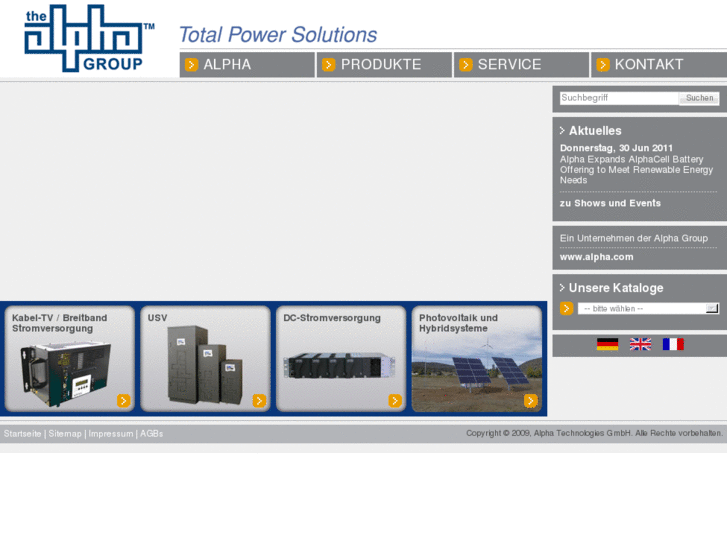Visit the www.alpha.com link
Viewport: 727px width, 545px height.
(x=596, y=257)
